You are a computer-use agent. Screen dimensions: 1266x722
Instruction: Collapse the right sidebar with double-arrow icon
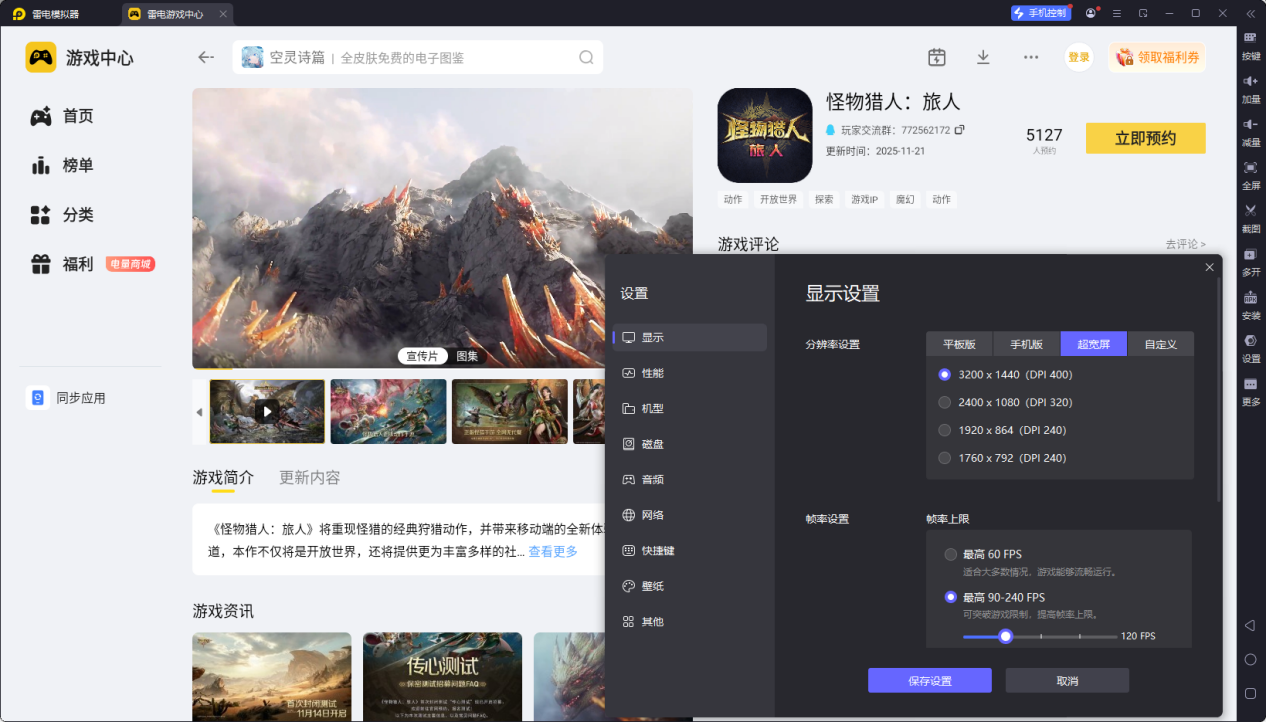1250,13
